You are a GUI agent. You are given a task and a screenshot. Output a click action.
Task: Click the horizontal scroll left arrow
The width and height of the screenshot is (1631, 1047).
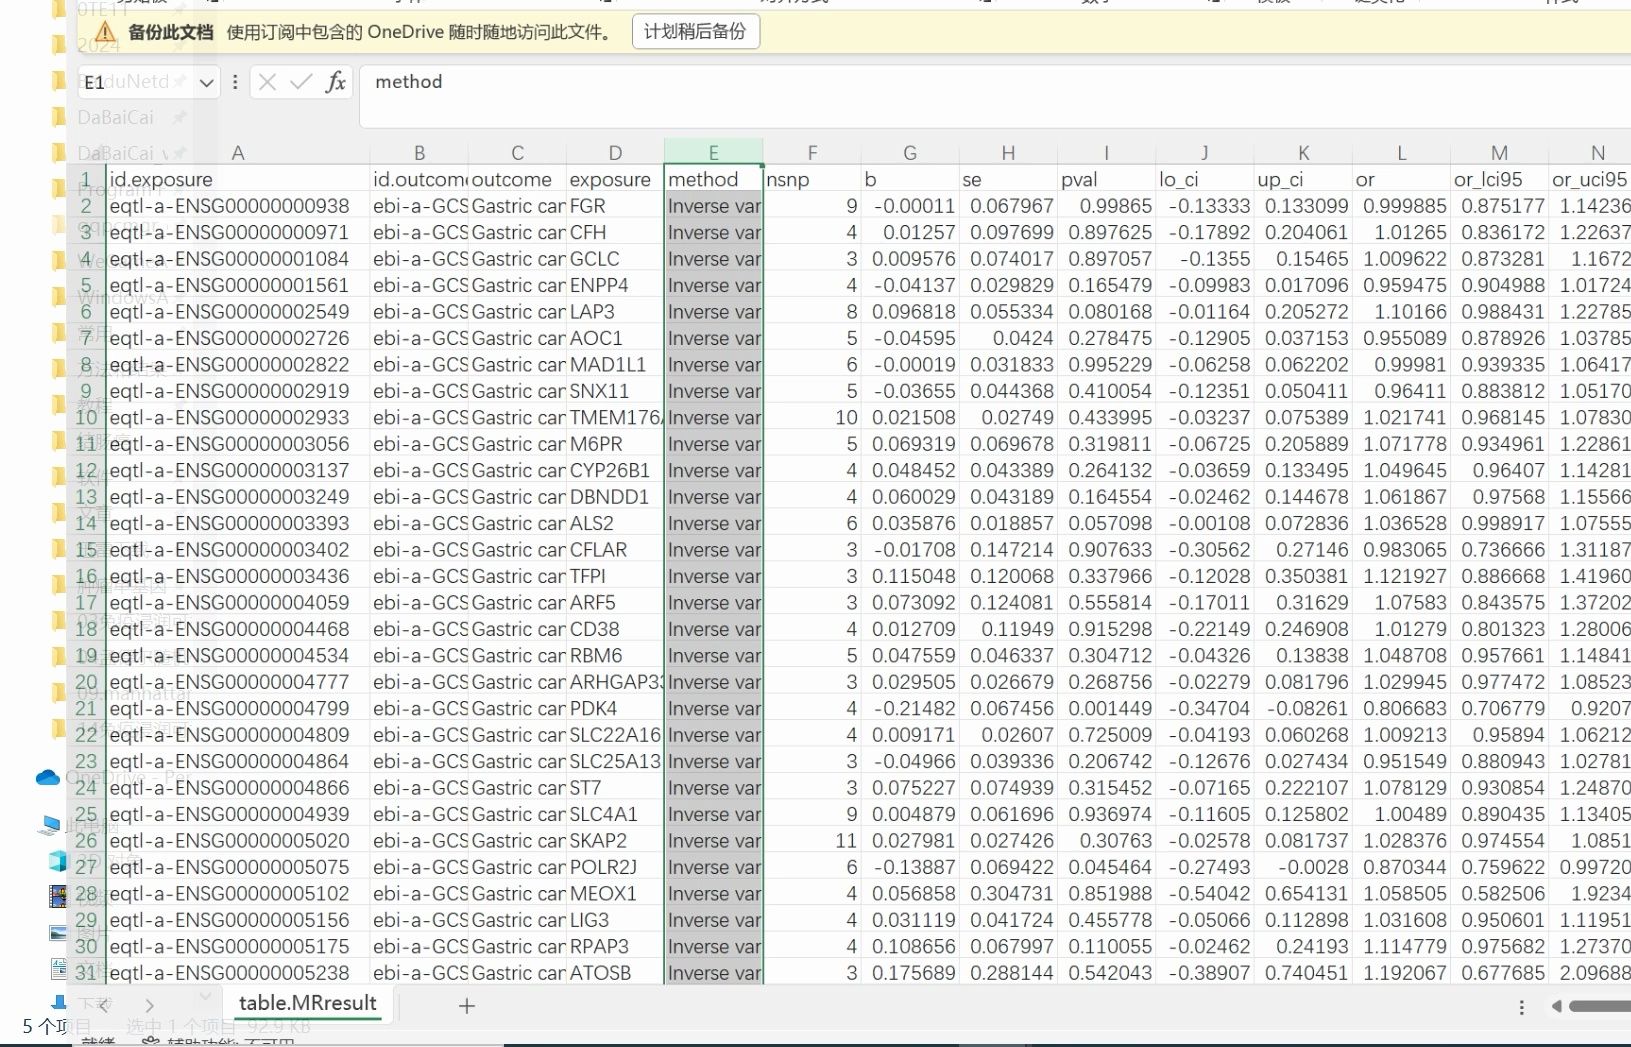[x=1556, y=1007]
